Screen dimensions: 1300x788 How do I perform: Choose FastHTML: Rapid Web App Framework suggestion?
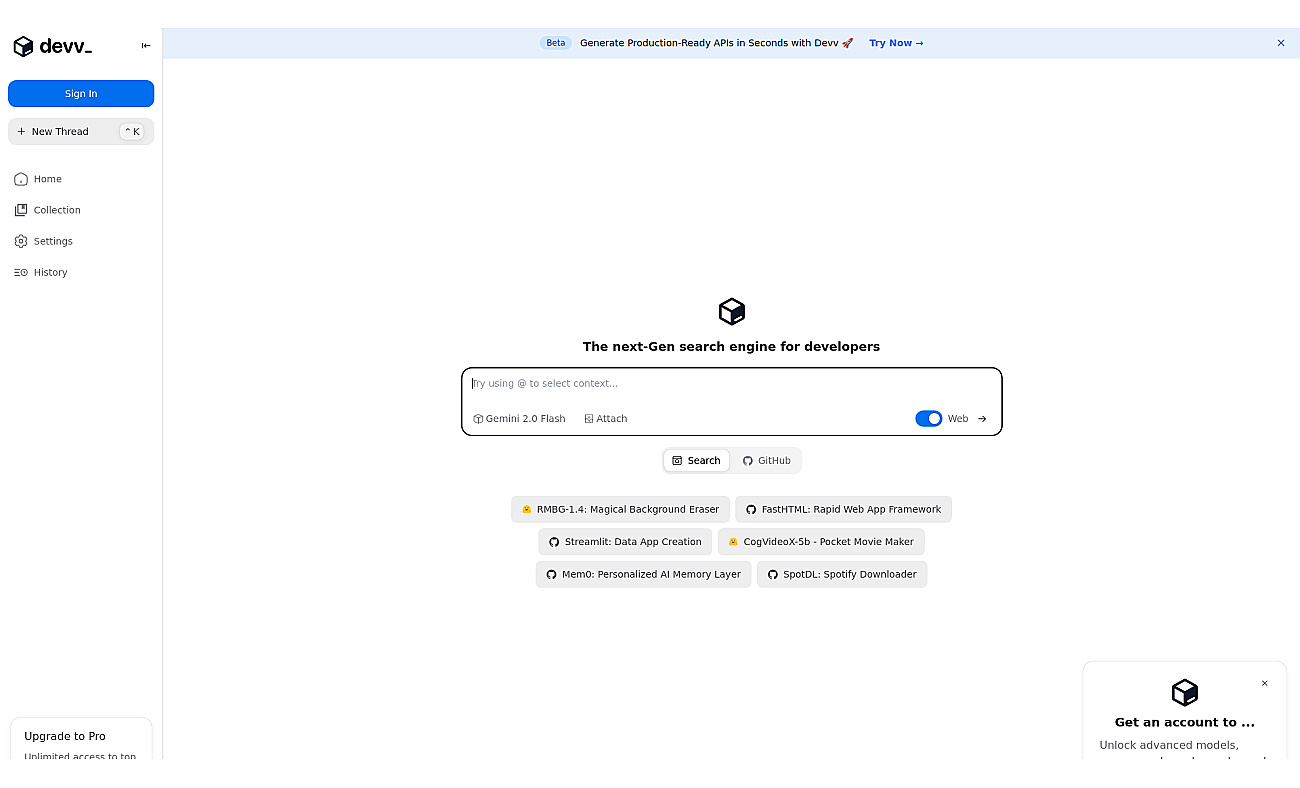point(843,509)
